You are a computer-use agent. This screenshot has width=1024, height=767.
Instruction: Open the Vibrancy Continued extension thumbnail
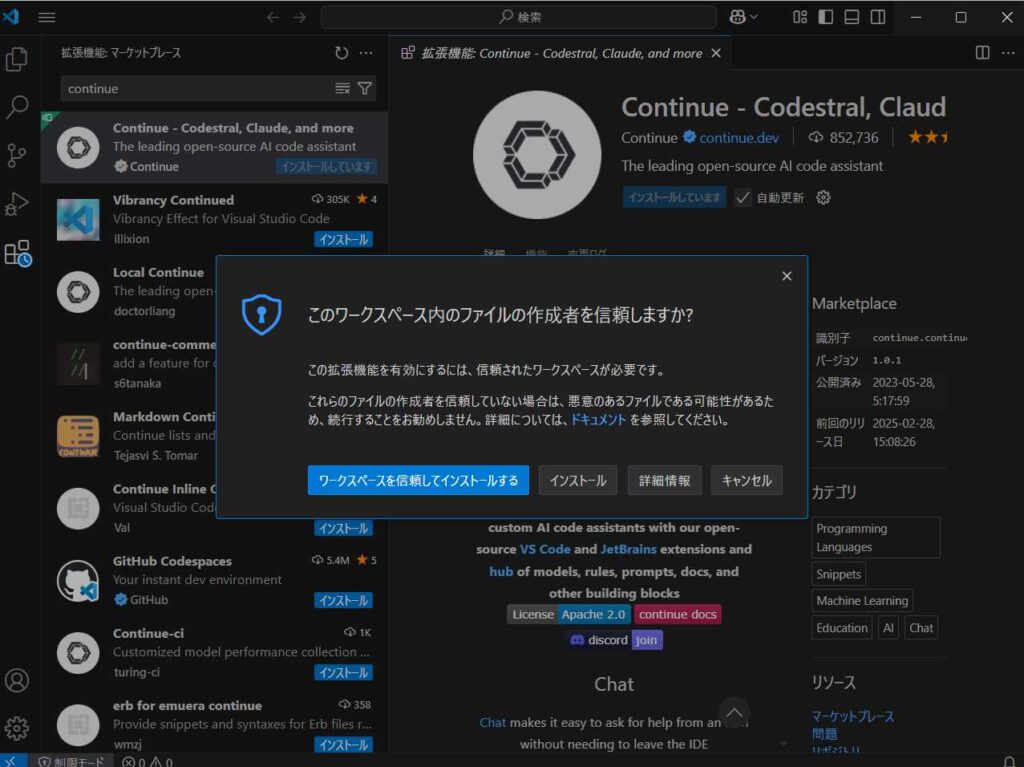(x=78, y=220)
